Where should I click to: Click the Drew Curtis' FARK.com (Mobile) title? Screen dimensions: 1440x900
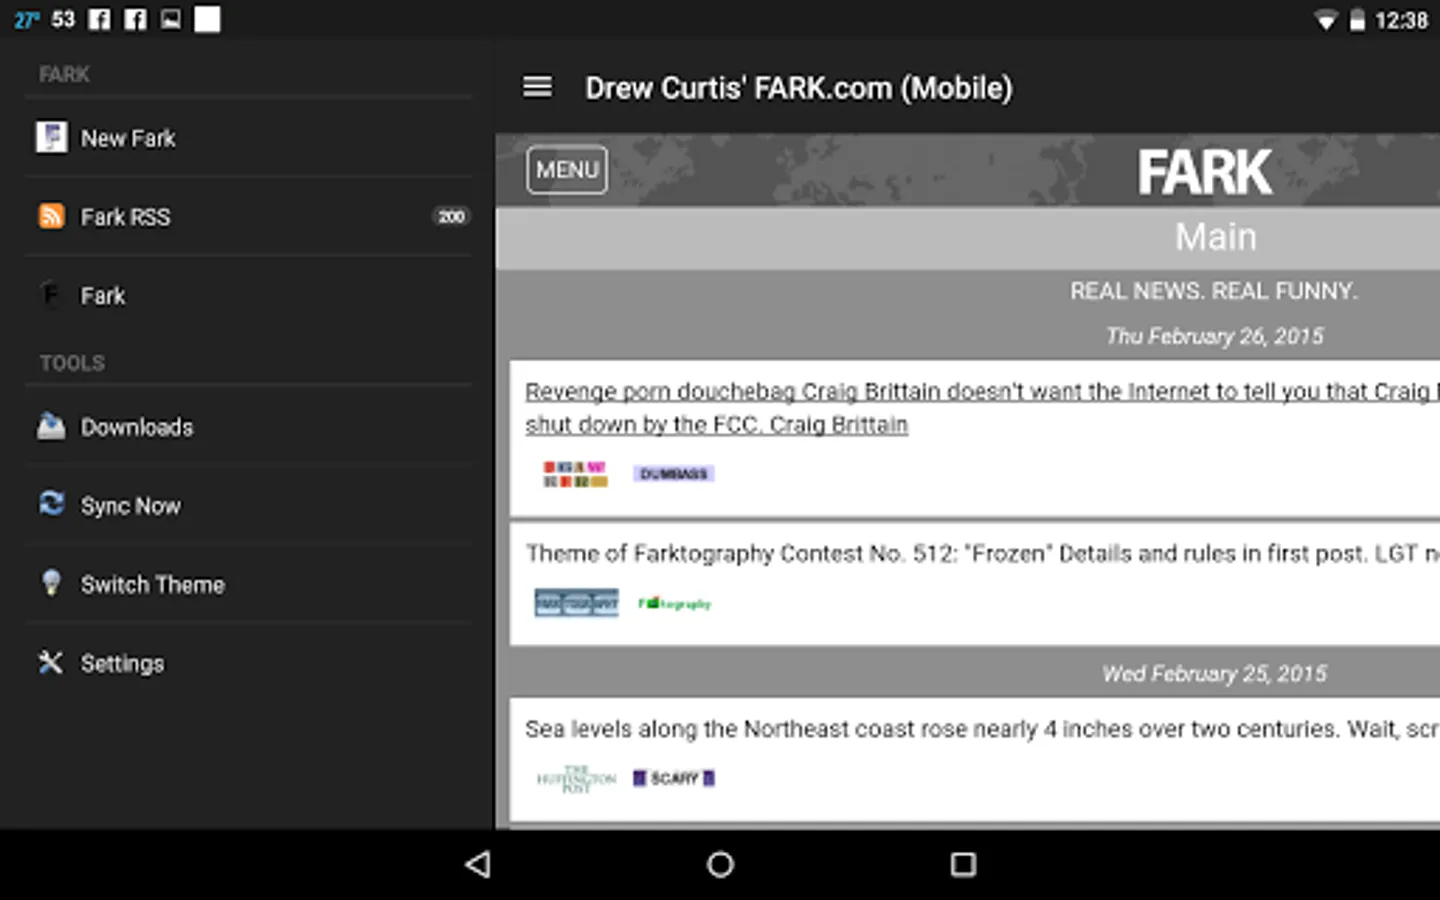tap(798, 88)
